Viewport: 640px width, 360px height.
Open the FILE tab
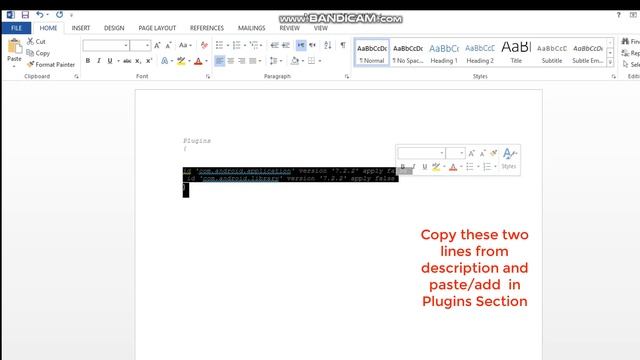(16, 28)
